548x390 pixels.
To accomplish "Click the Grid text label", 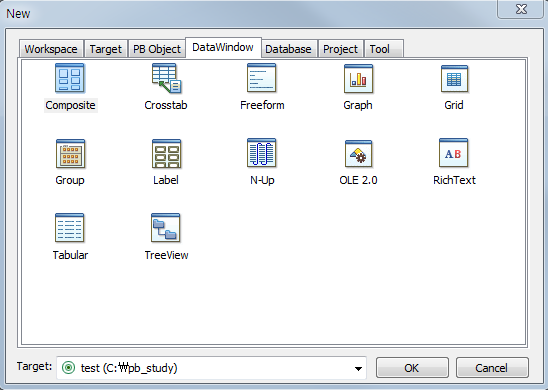I will coord(454,105).
